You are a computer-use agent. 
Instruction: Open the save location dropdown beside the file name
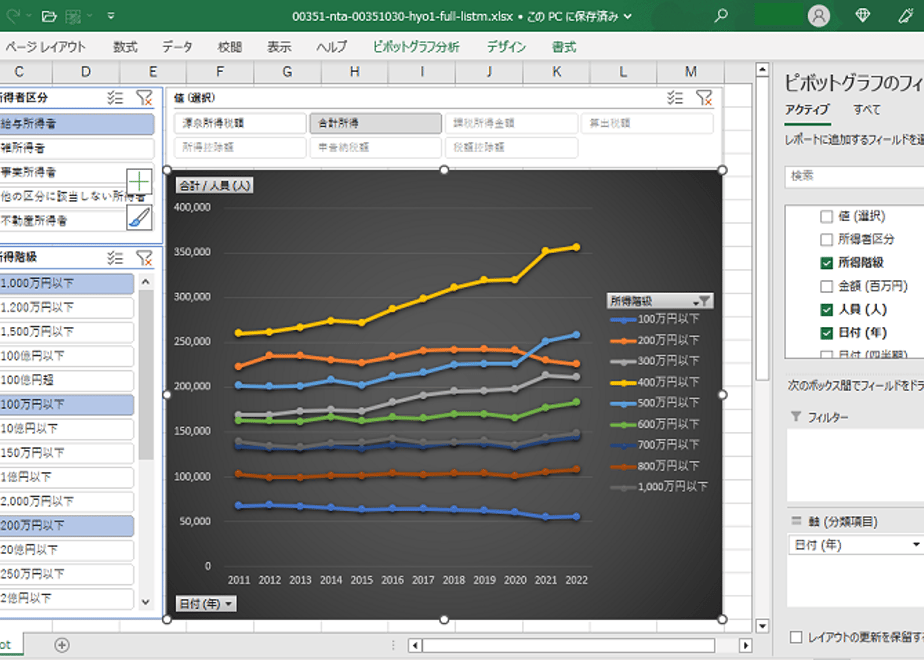(x=628, y=16)
